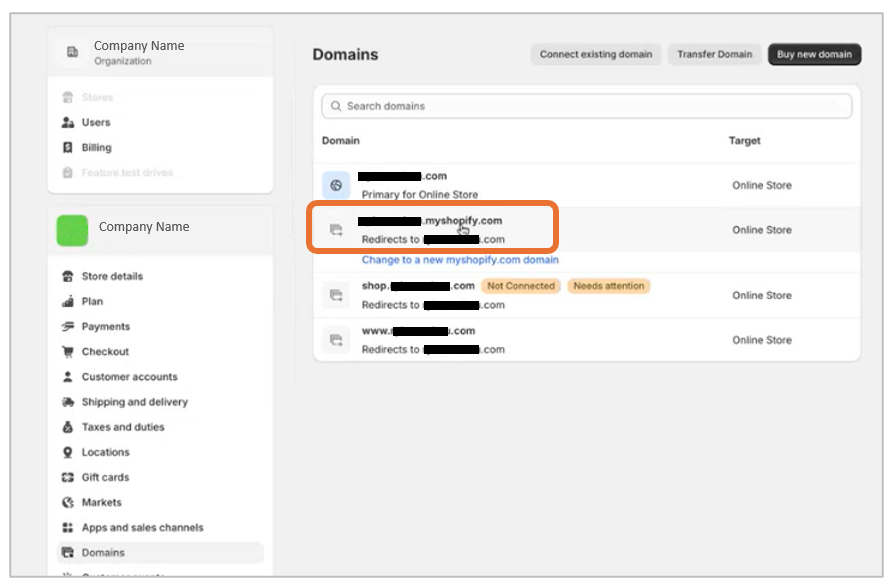Image resolution: width=892 pixels, height=586 pixels.
Task: Click the Apps and sales channels icon
Action: 68,527
